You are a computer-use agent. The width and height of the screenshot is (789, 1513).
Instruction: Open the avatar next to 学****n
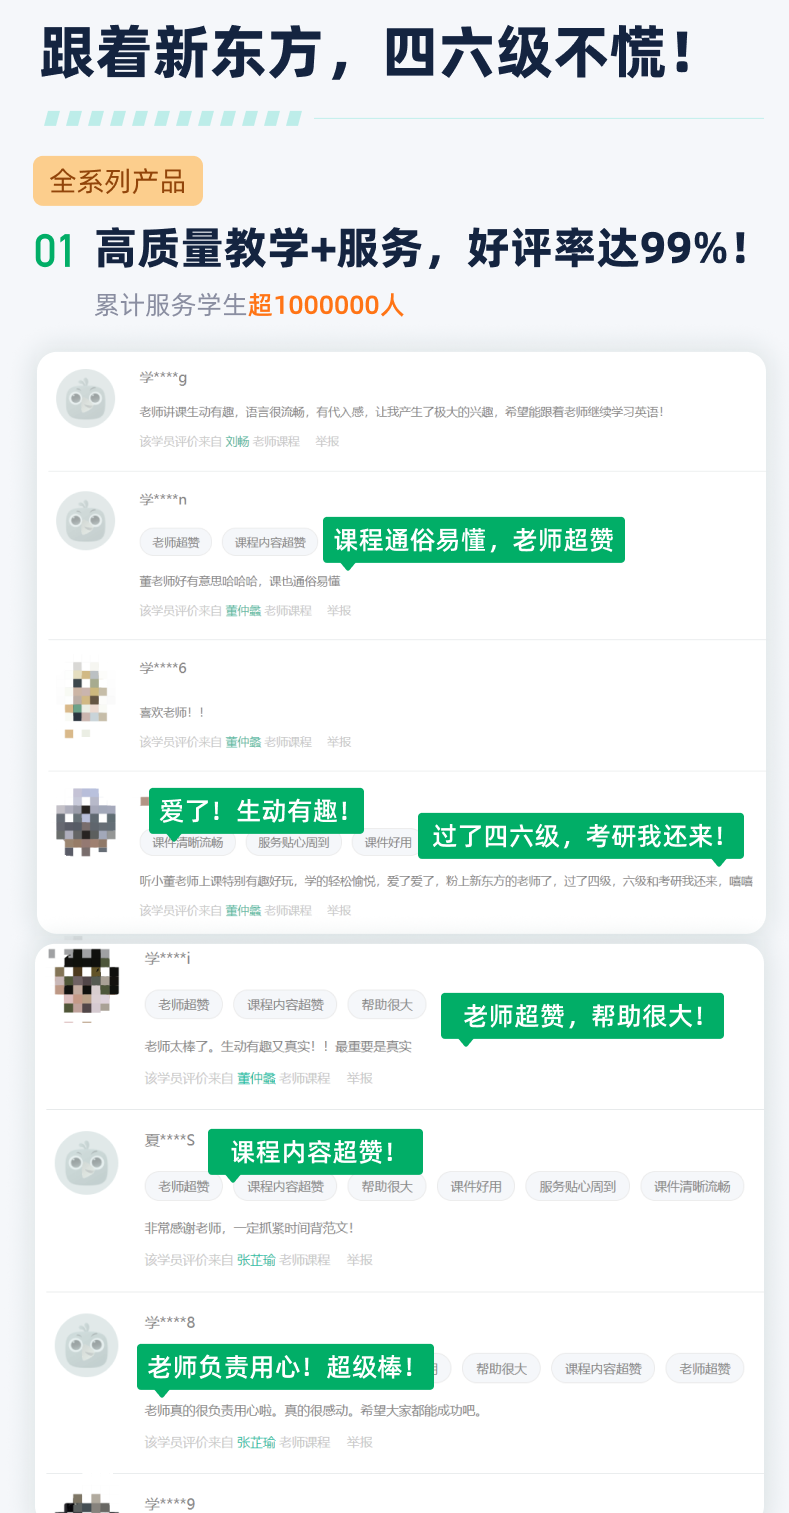click(86, 520)
